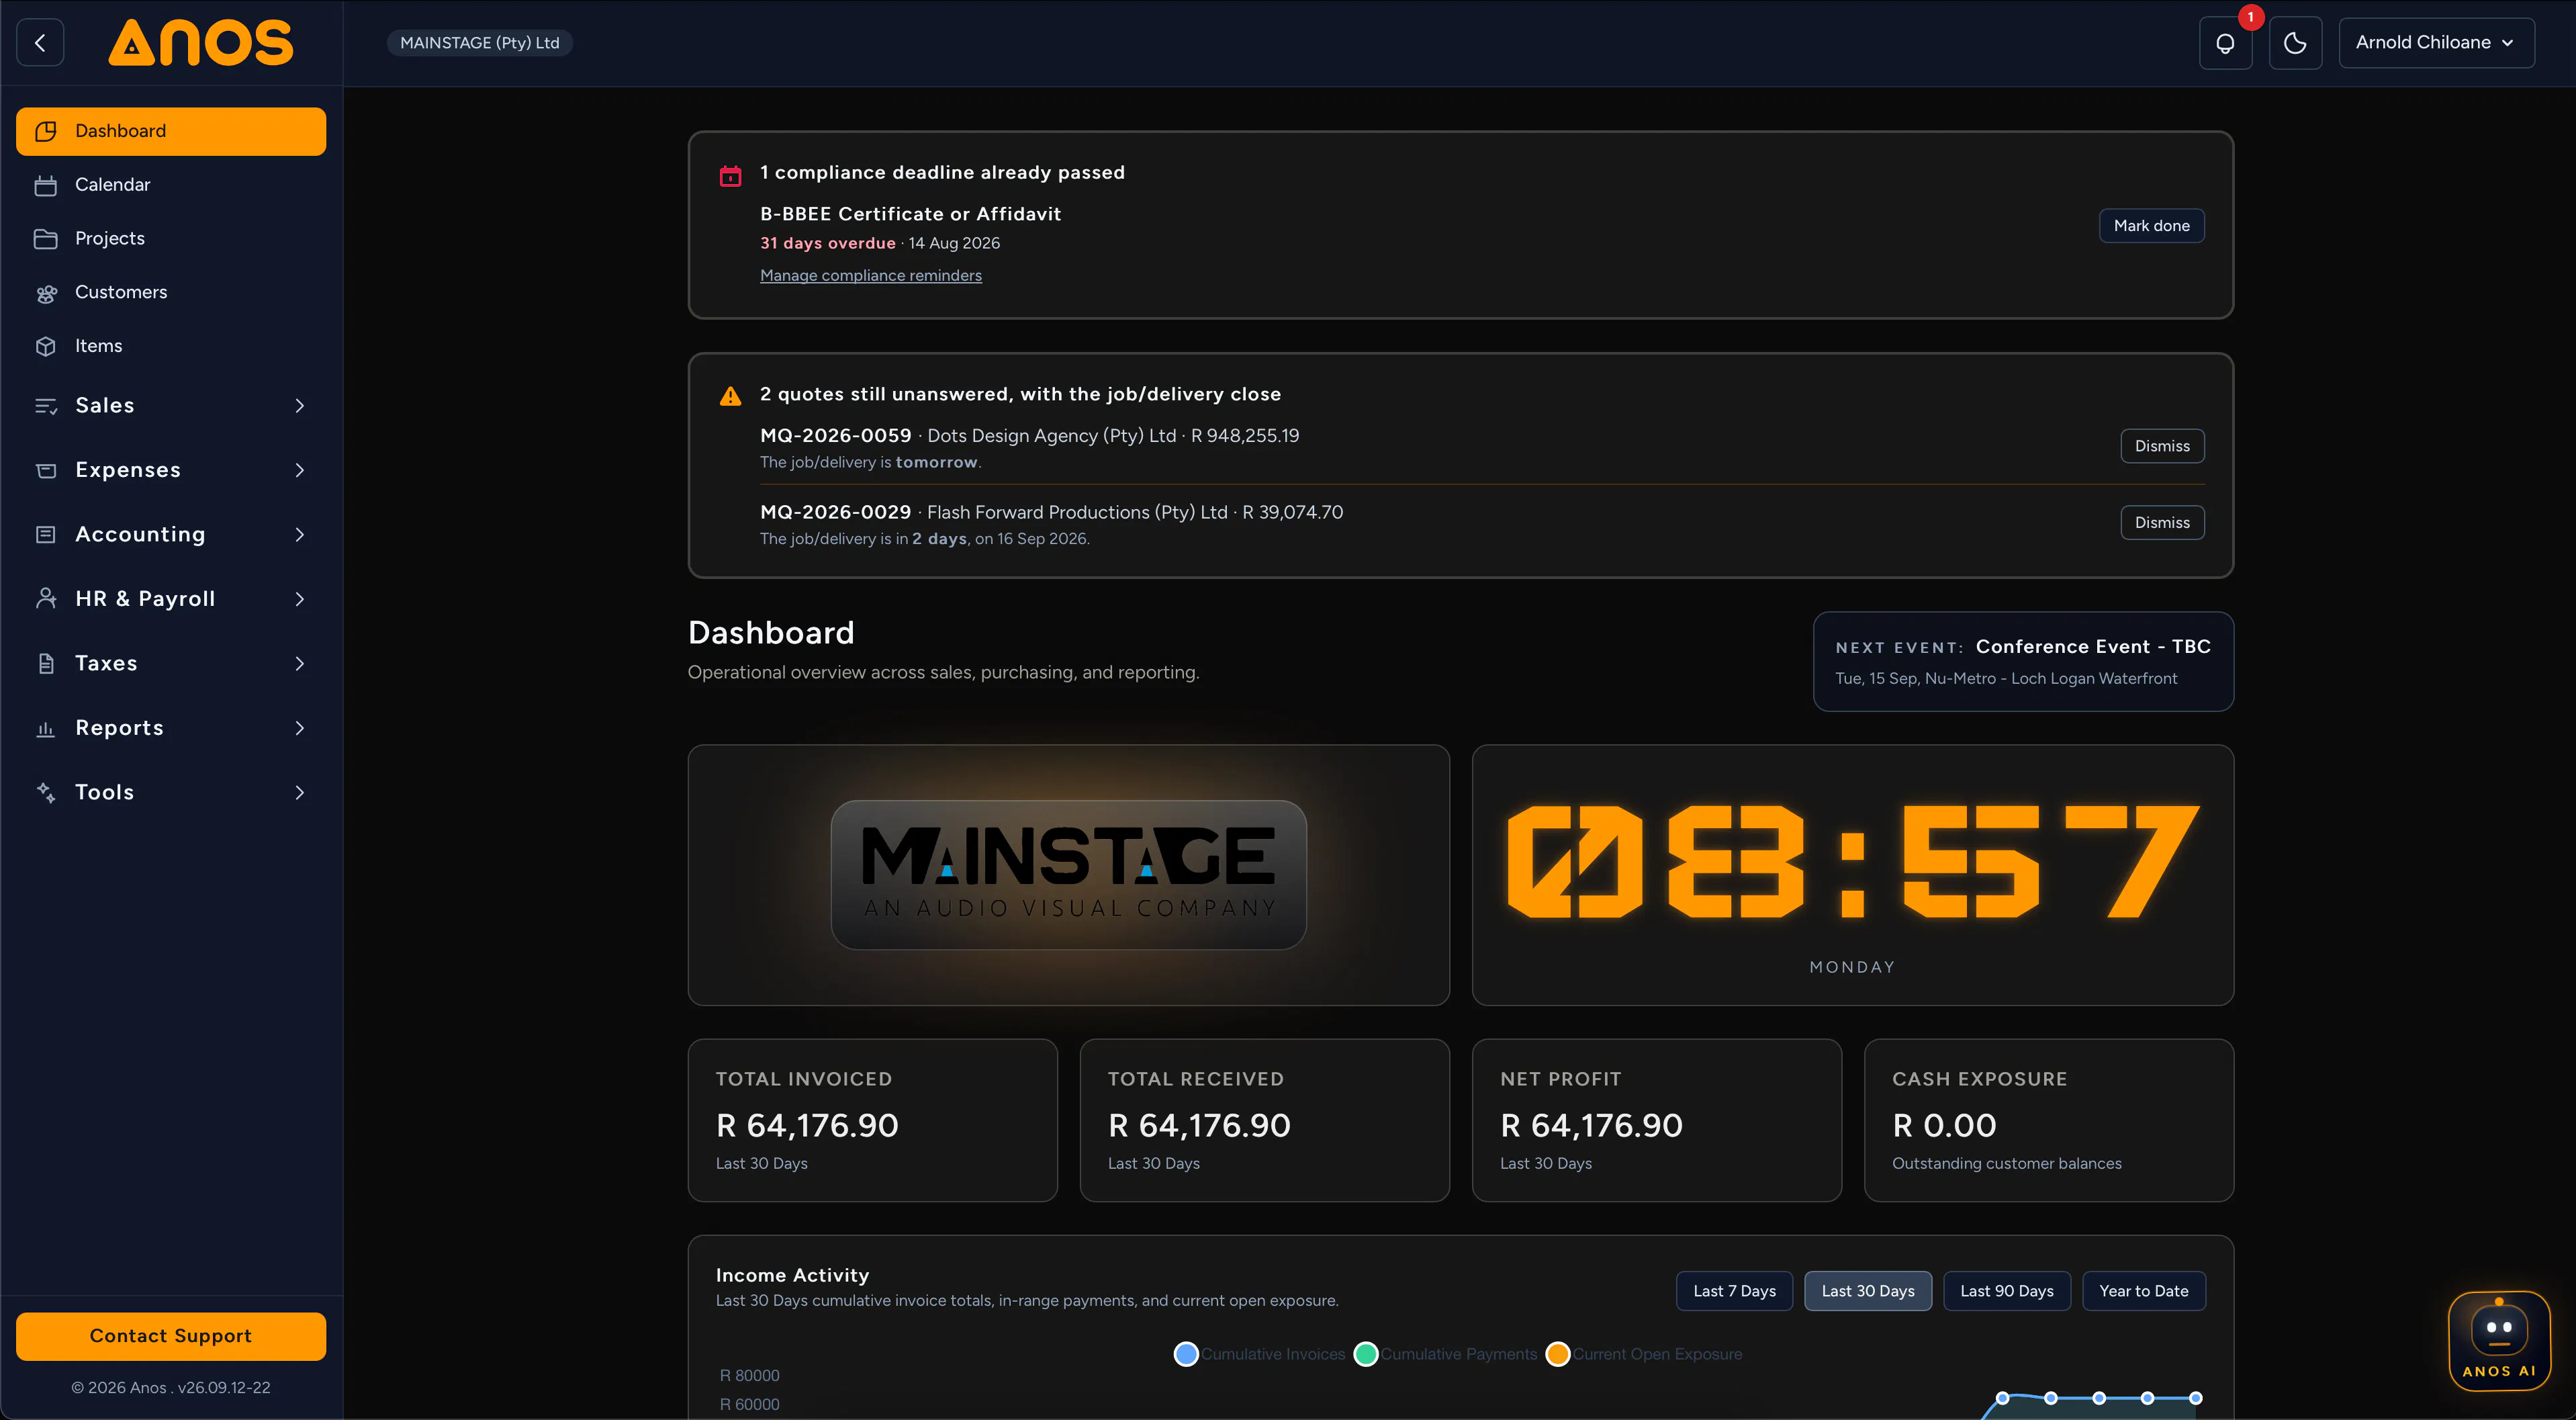Image resolution: width=2576 pixels, height=1420 pixels.
Task: Click the Contact Support button
Action: 171,1336
